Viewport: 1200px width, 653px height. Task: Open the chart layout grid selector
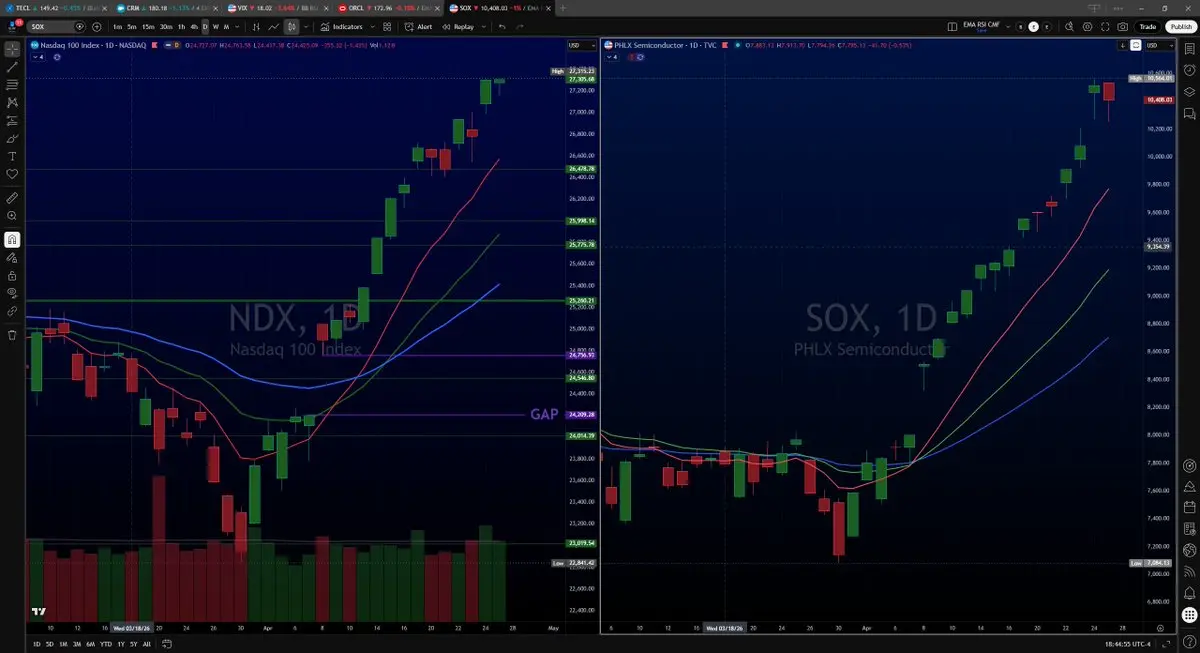point(952,26)
